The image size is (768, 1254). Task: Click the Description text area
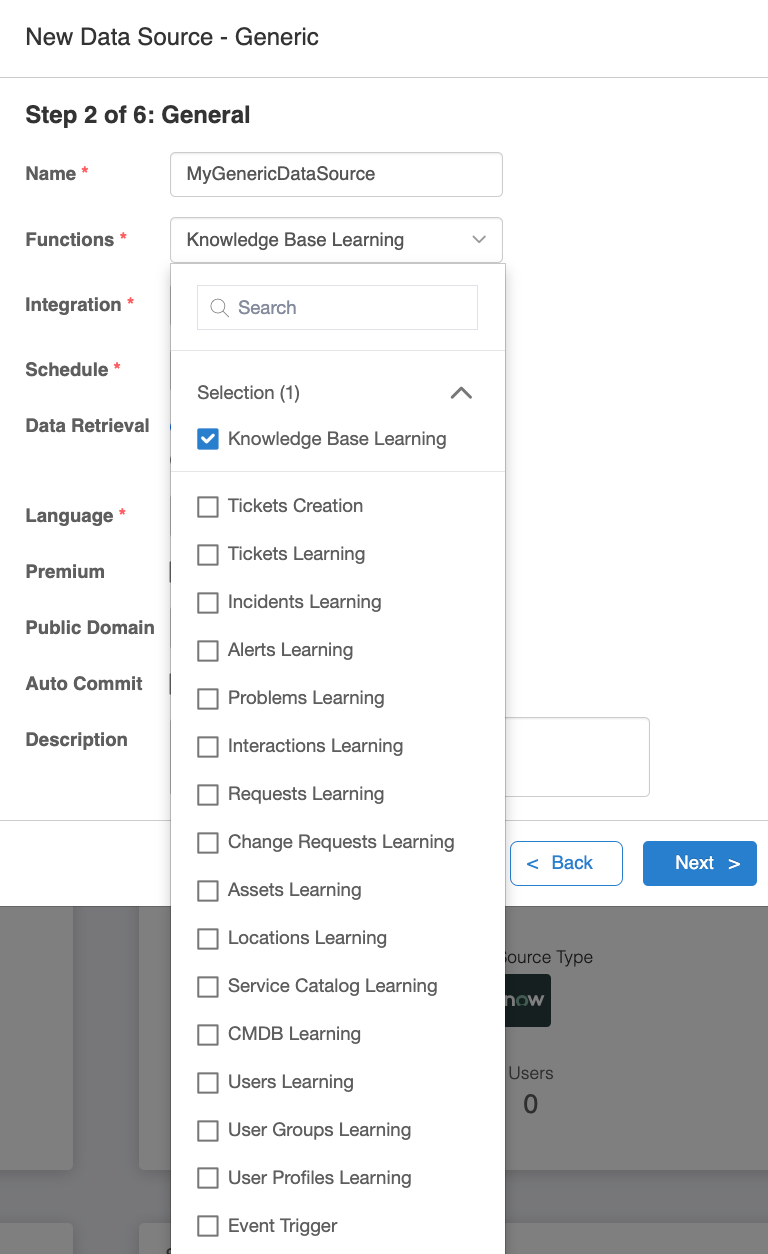(x=577, y=757)
